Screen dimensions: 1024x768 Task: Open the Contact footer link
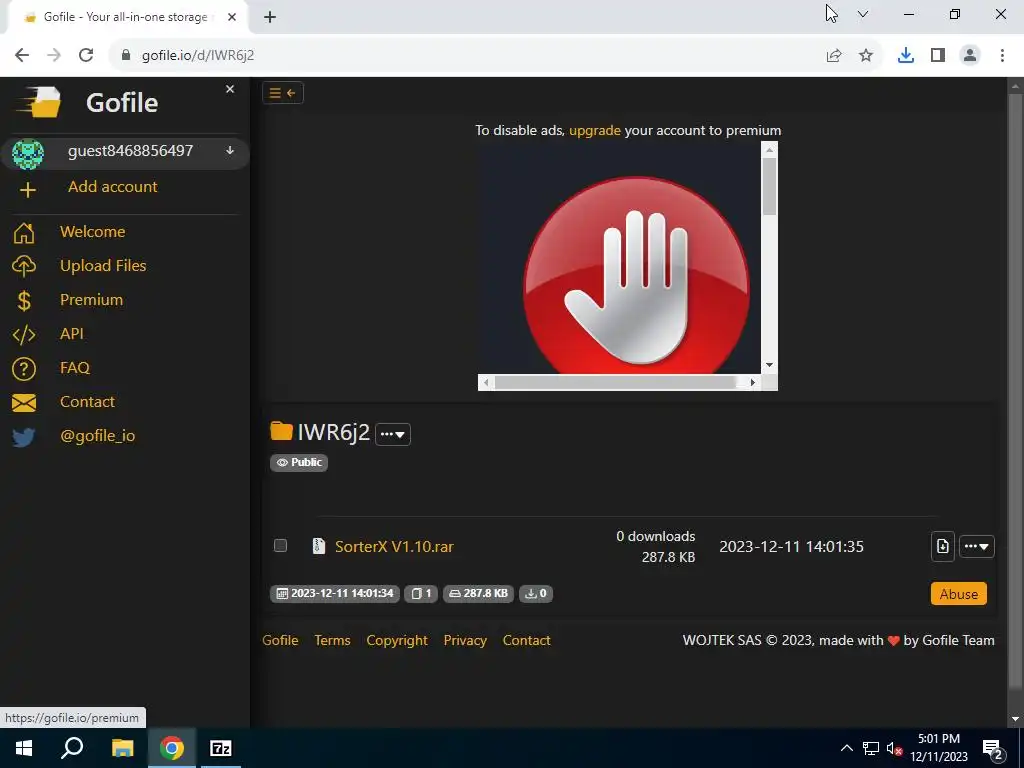(x=526, y=641)
